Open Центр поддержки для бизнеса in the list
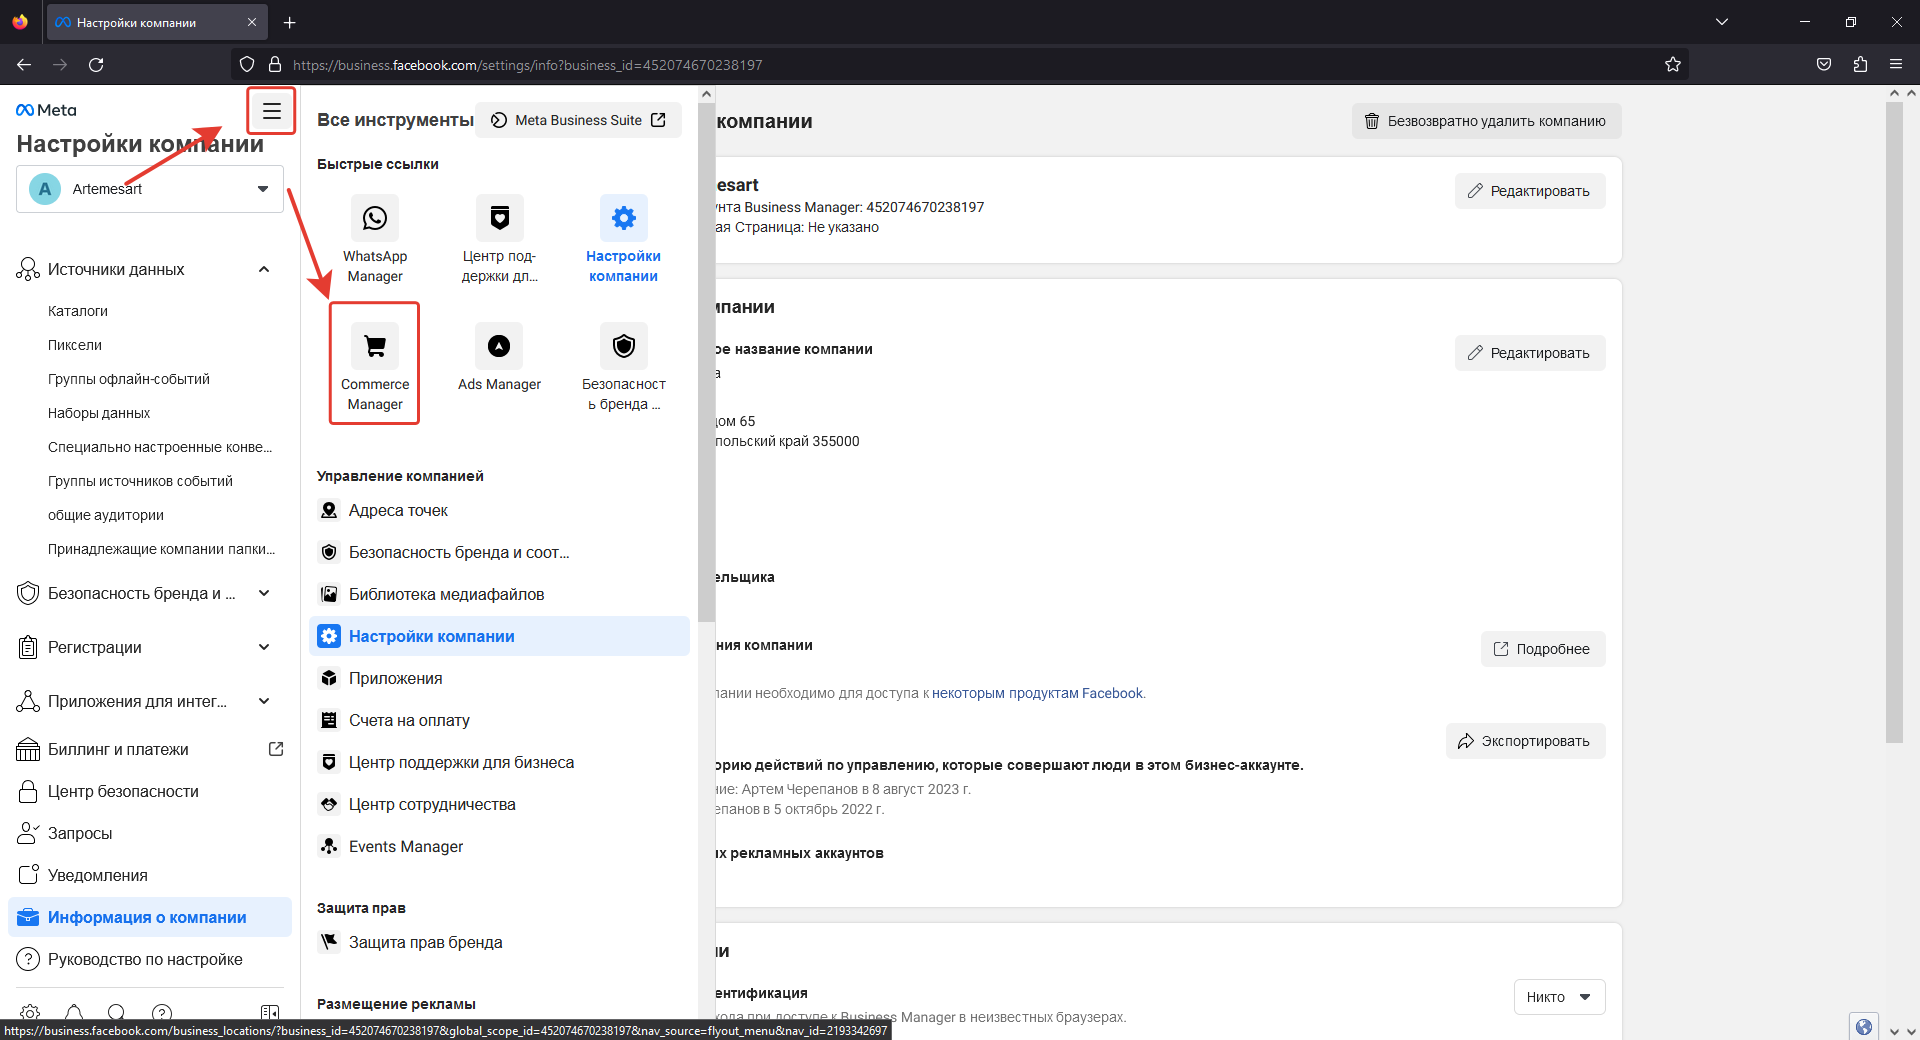Screen dimensions: 1920x1040 point(499,762)
